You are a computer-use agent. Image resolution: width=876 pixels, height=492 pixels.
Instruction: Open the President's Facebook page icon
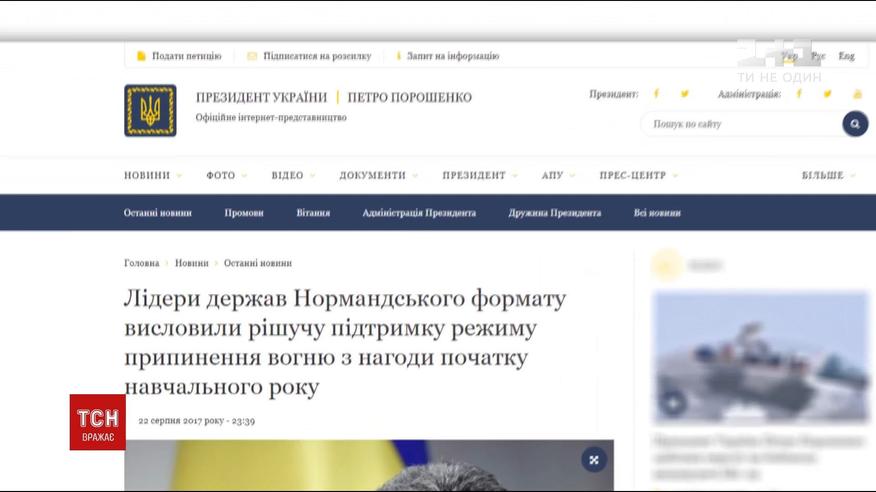657,94
